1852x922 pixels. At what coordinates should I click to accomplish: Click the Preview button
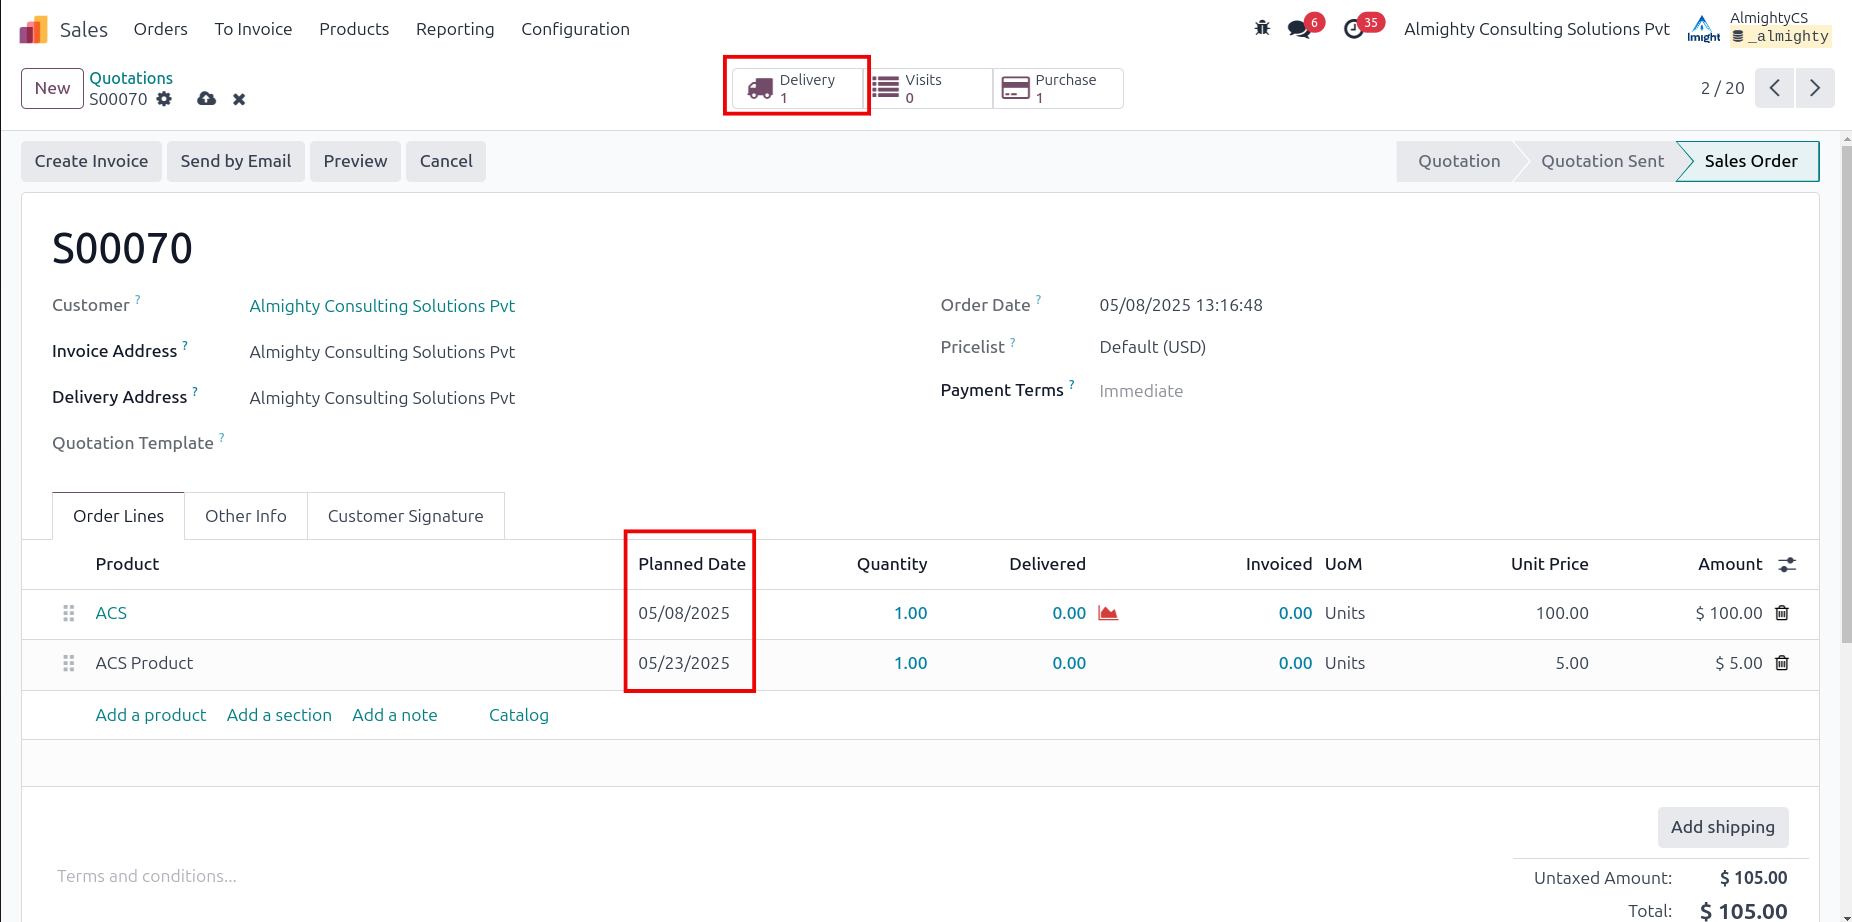pyautogui.click(x=355, y=161)
